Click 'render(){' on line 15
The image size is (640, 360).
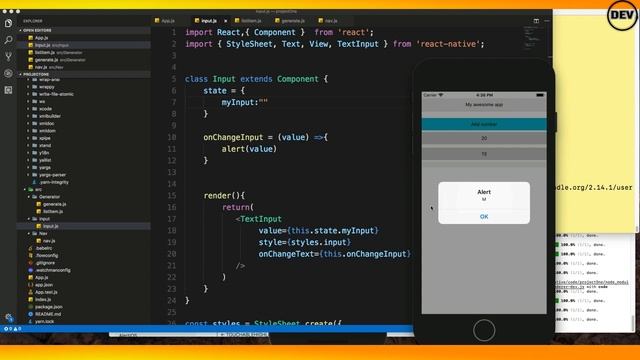pos(224,196)
